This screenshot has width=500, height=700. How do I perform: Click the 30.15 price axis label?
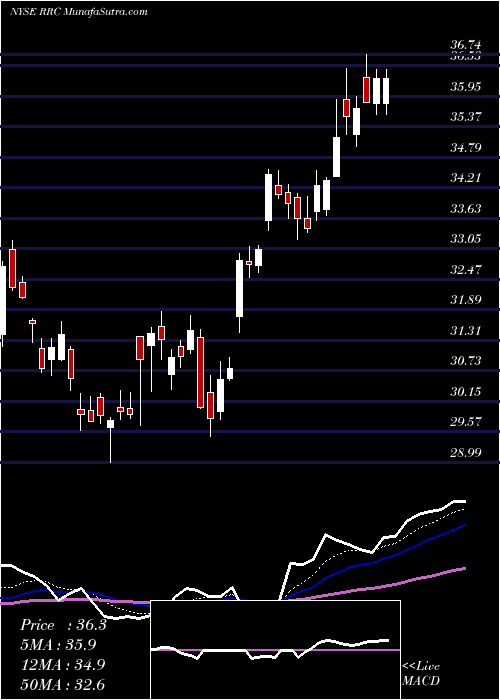(465, 392)
